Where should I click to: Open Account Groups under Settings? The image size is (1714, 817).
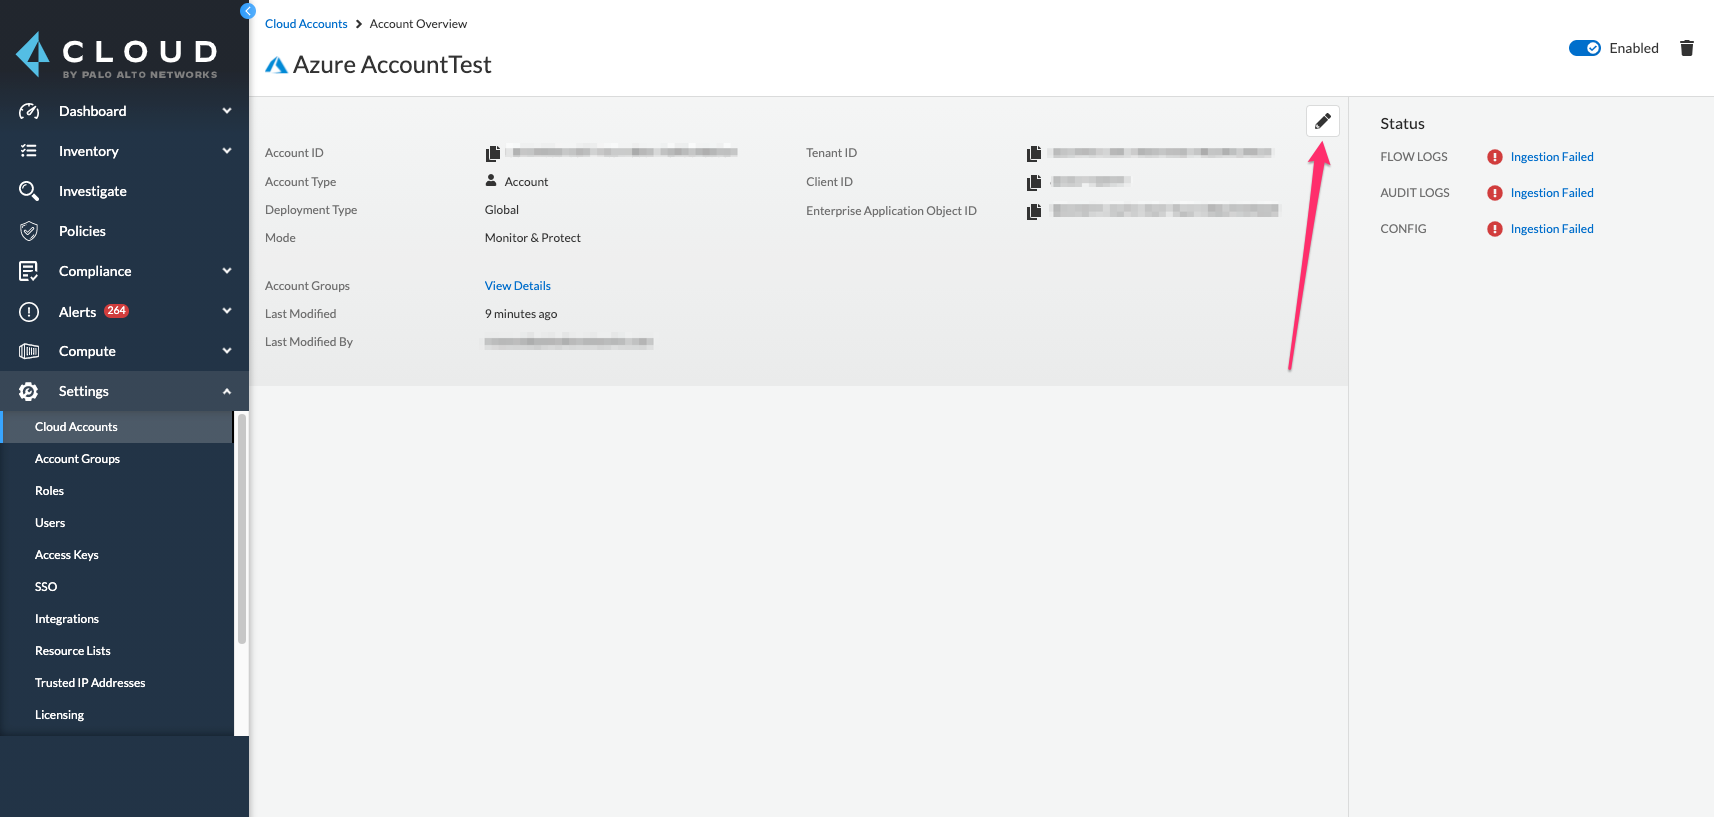click(x=77, y=459)
